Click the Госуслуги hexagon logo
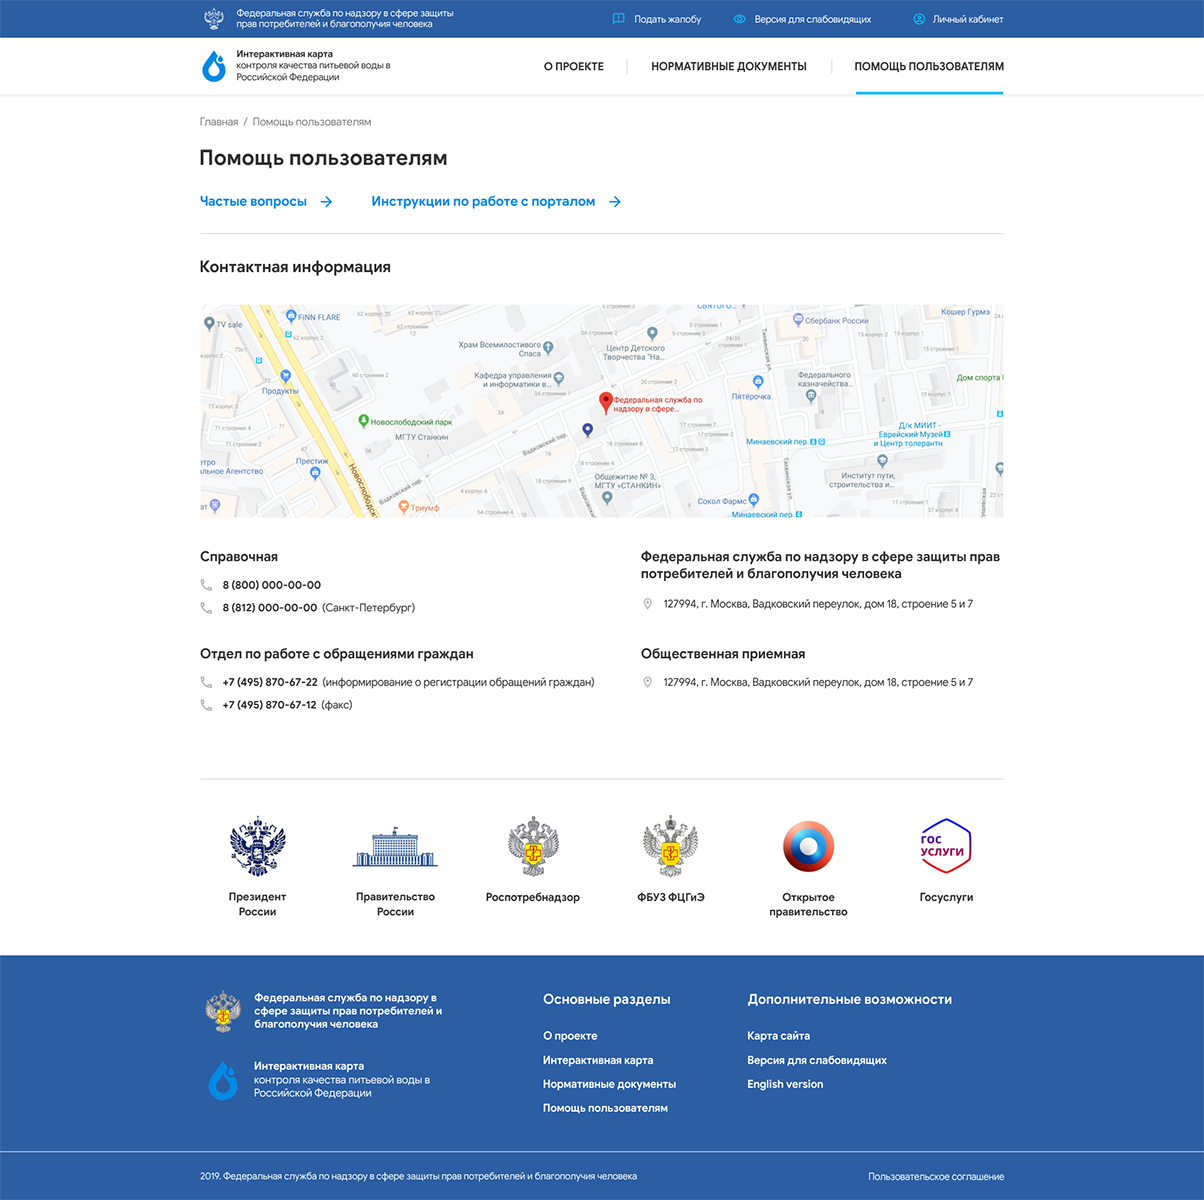Viewport: 1204px width, 1200px height. click(x=946, y=846)
